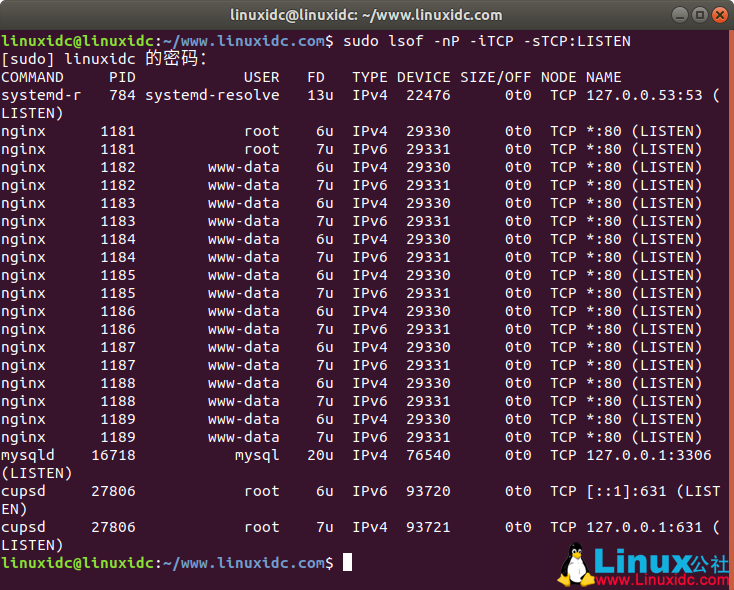Click '*:80' in the nginx 1187 IPv6 row
This screenshot has width=734, height=590.
(603, 365)
